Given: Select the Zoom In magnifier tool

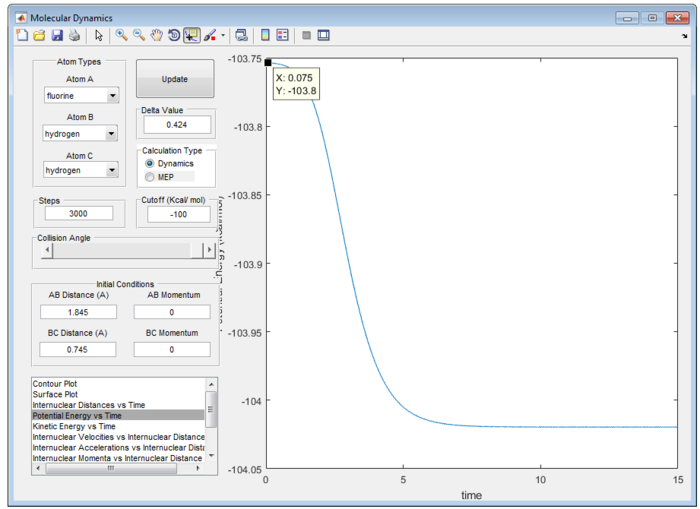Looking at the screenshot, I should [x=121, y=35].
